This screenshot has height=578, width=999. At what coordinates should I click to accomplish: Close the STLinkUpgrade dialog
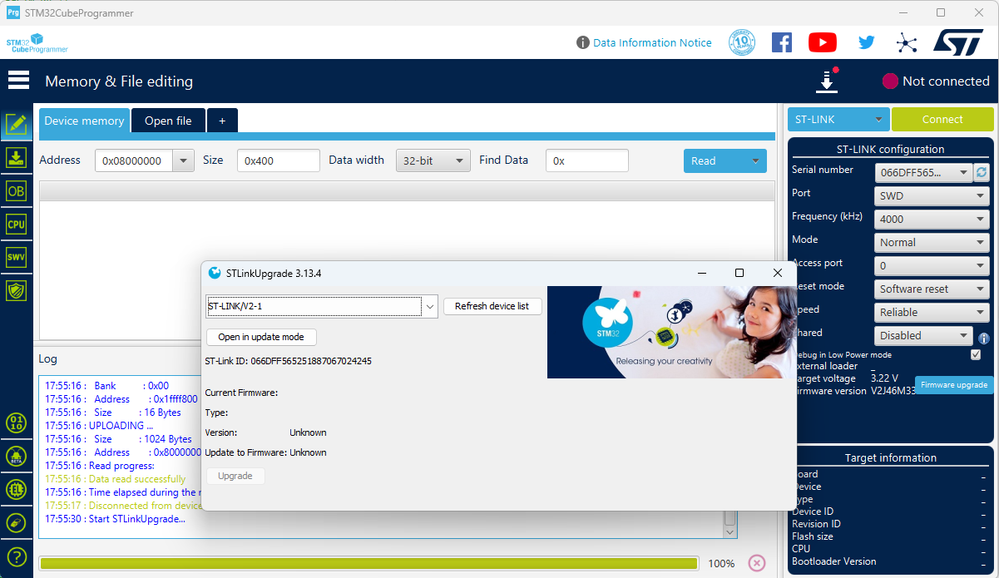coord(777,273)
